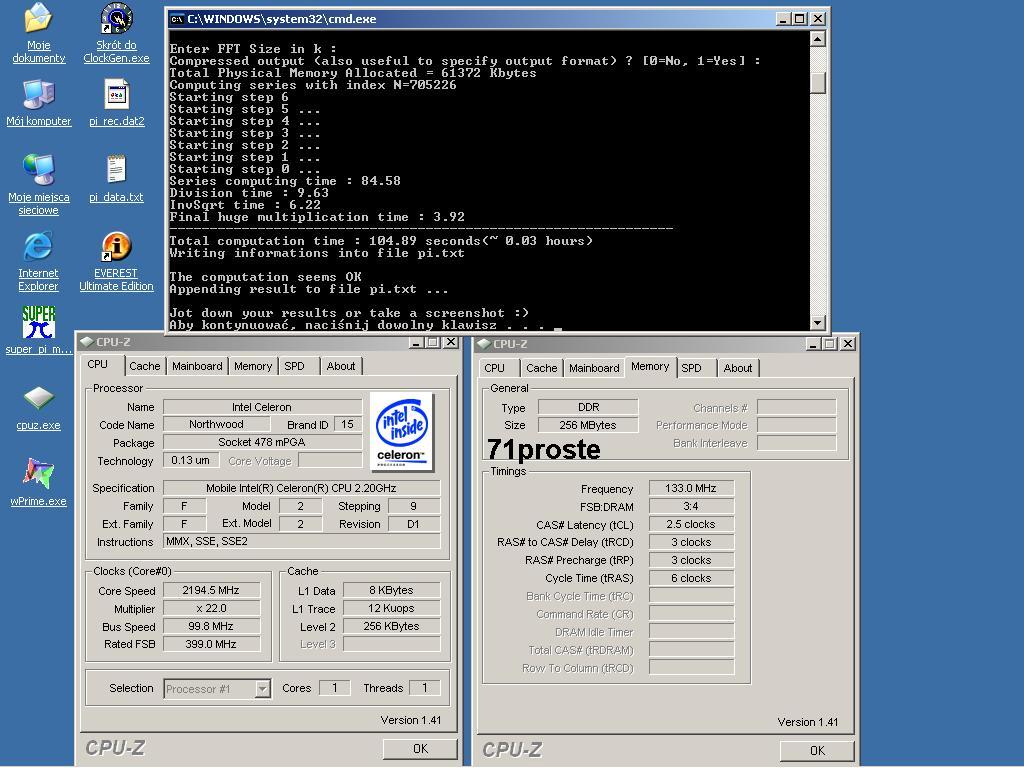Open About tab in left CPU-Z window

pos(341,366)
